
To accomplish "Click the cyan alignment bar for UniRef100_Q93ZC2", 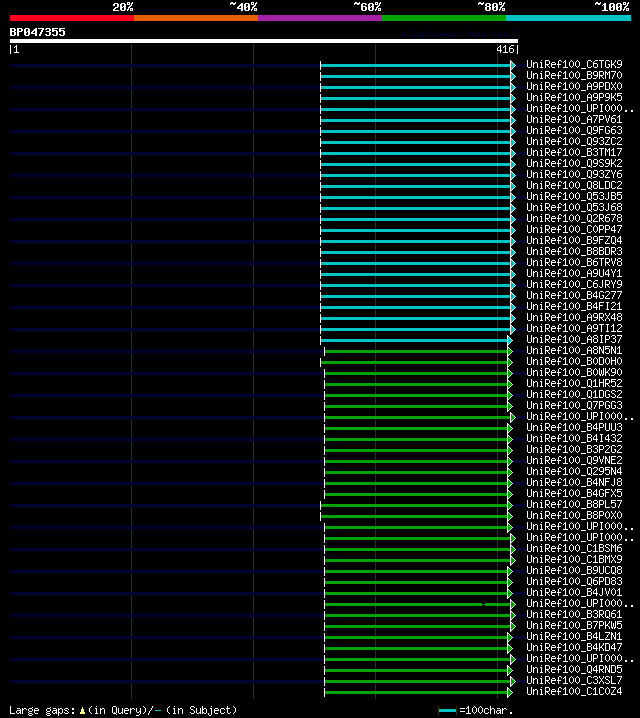I will [416, 142].
